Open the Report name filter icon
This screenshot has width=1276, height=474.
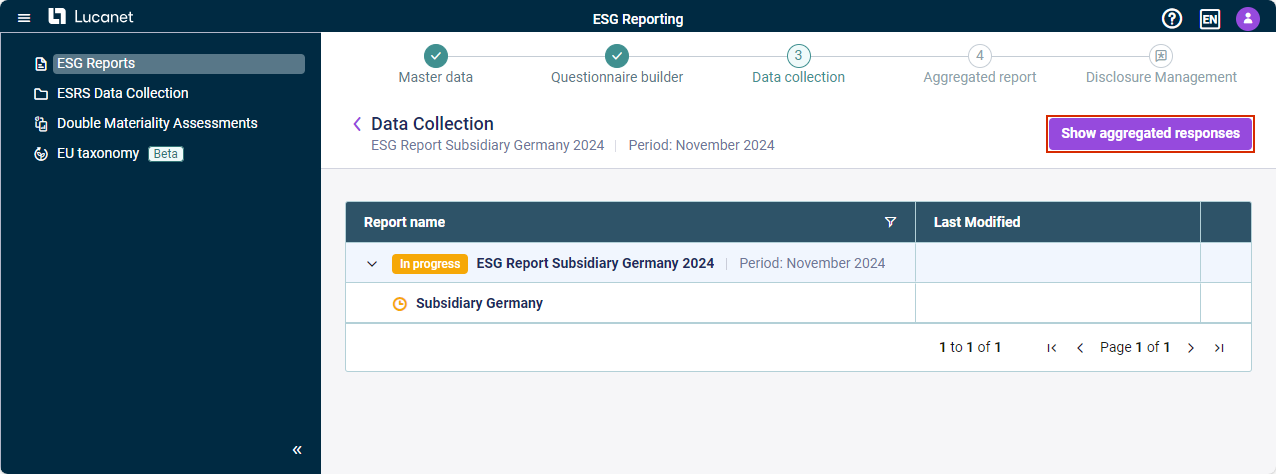pyautogui.click(x=890, y=222)
